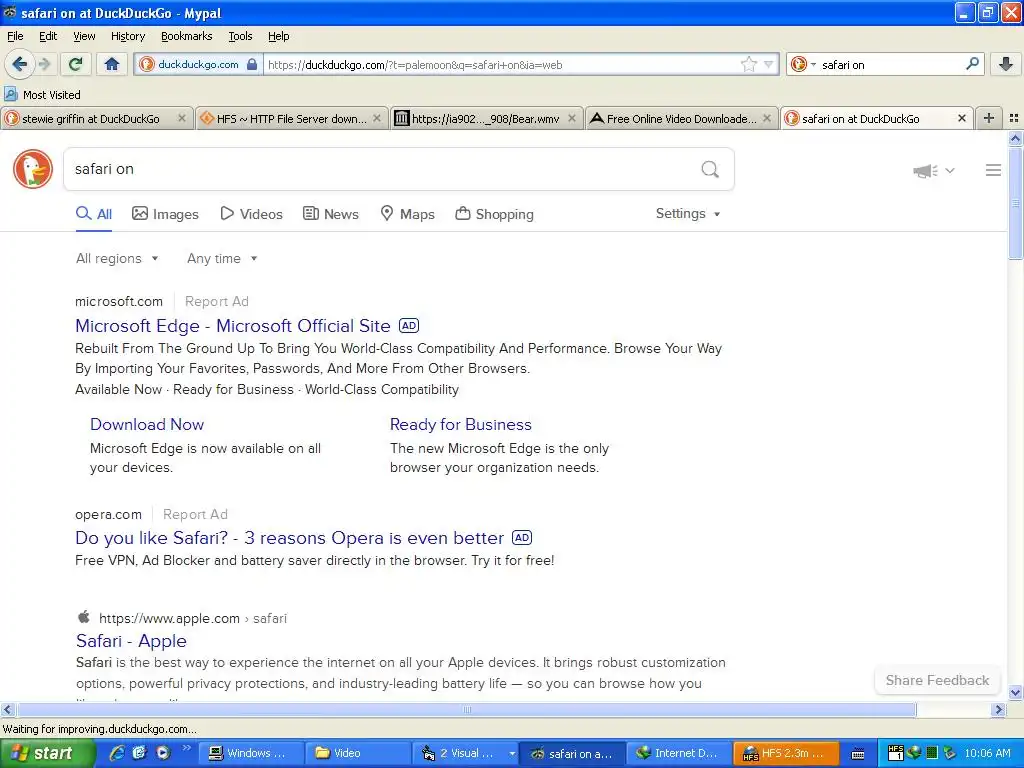Open the megaphone spread-the-word dropdown
This screenshot has width=1024, height=768.
(x=934, y=170)
